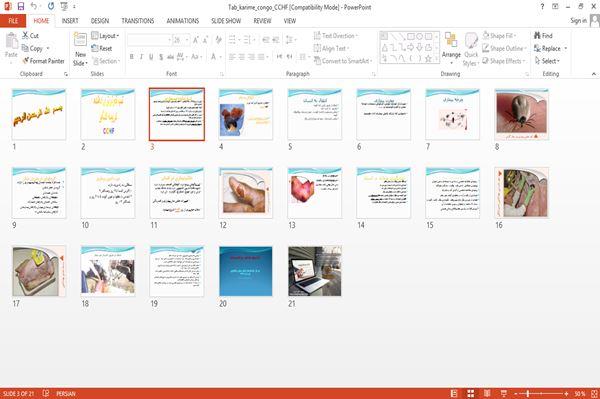Screen dimensions: 600x399
Task: Click Convert to SmartArt
Action: point(343,61)
